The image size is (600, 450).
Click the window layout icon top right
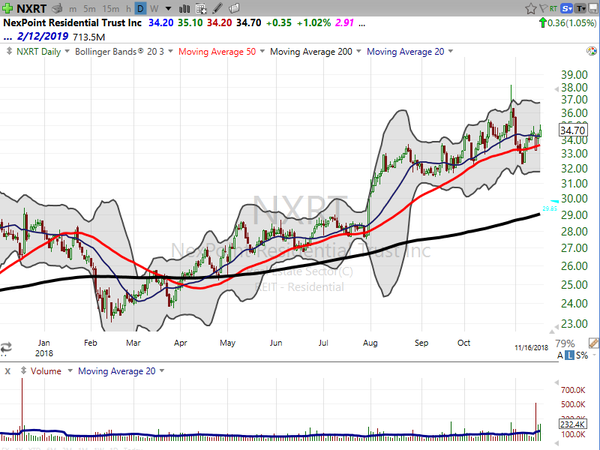(593, 8)
